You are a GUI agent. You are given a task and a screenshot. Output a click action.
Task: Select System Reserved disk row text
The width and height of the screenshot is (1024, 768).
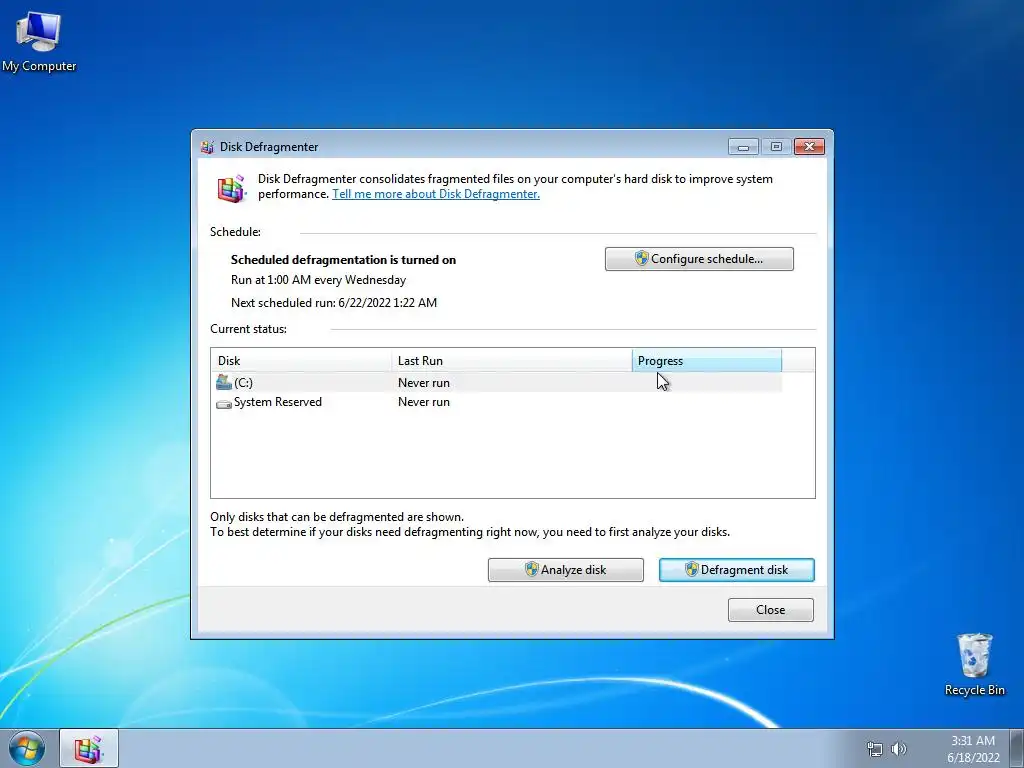click(x=278, y=402)
